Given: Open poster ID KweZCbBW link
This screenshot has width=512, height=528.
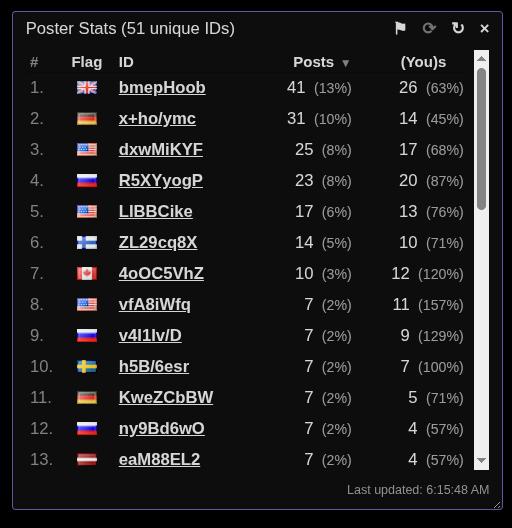Looking at the screenshot, I should tap(166, 397).
